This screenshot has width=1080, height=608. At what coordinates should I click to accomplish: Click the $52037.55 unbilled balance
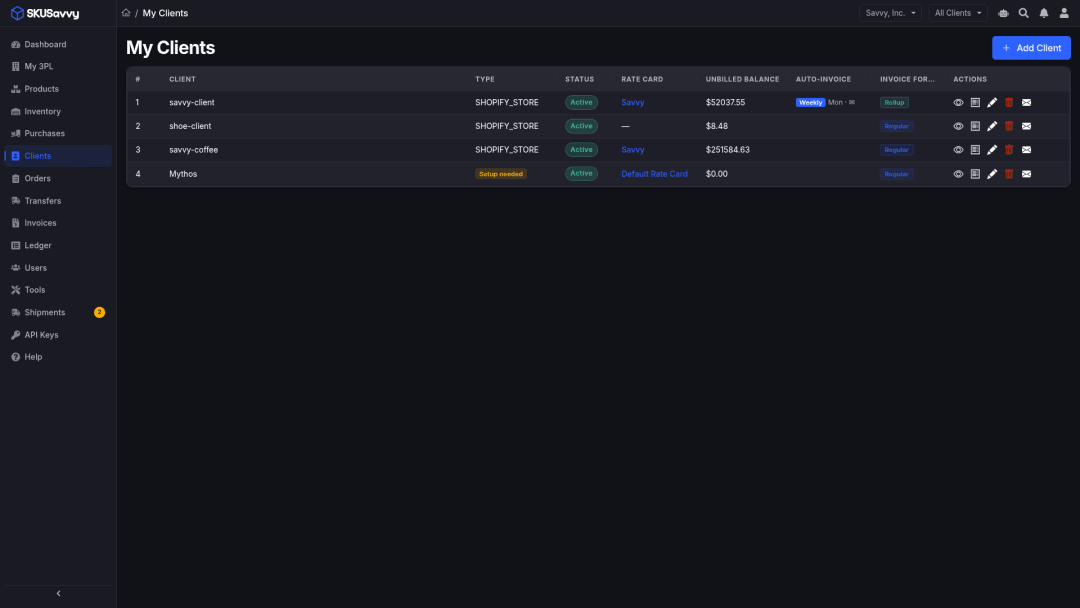tap(725, 103)
